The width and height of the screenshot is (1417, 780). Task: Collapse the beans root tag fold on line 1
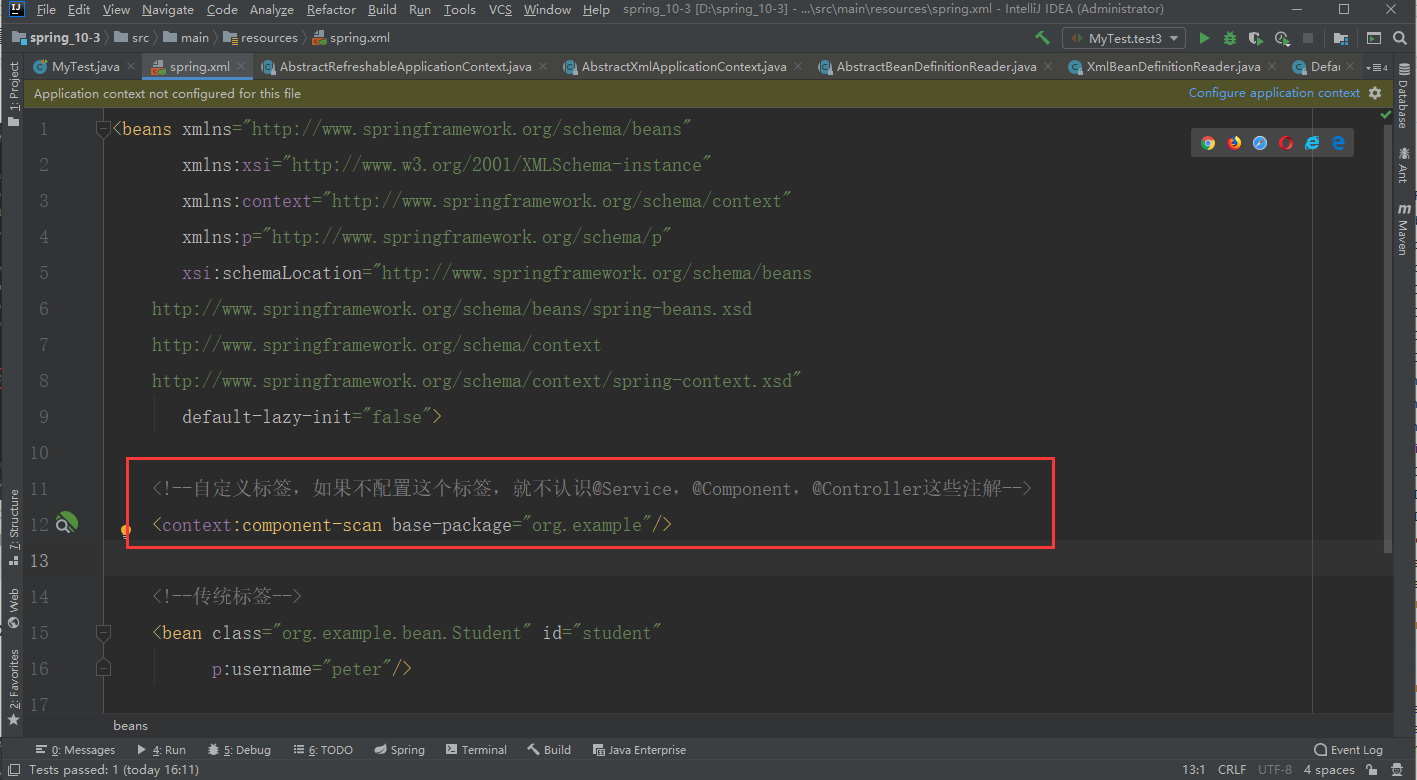click(102, 129)
